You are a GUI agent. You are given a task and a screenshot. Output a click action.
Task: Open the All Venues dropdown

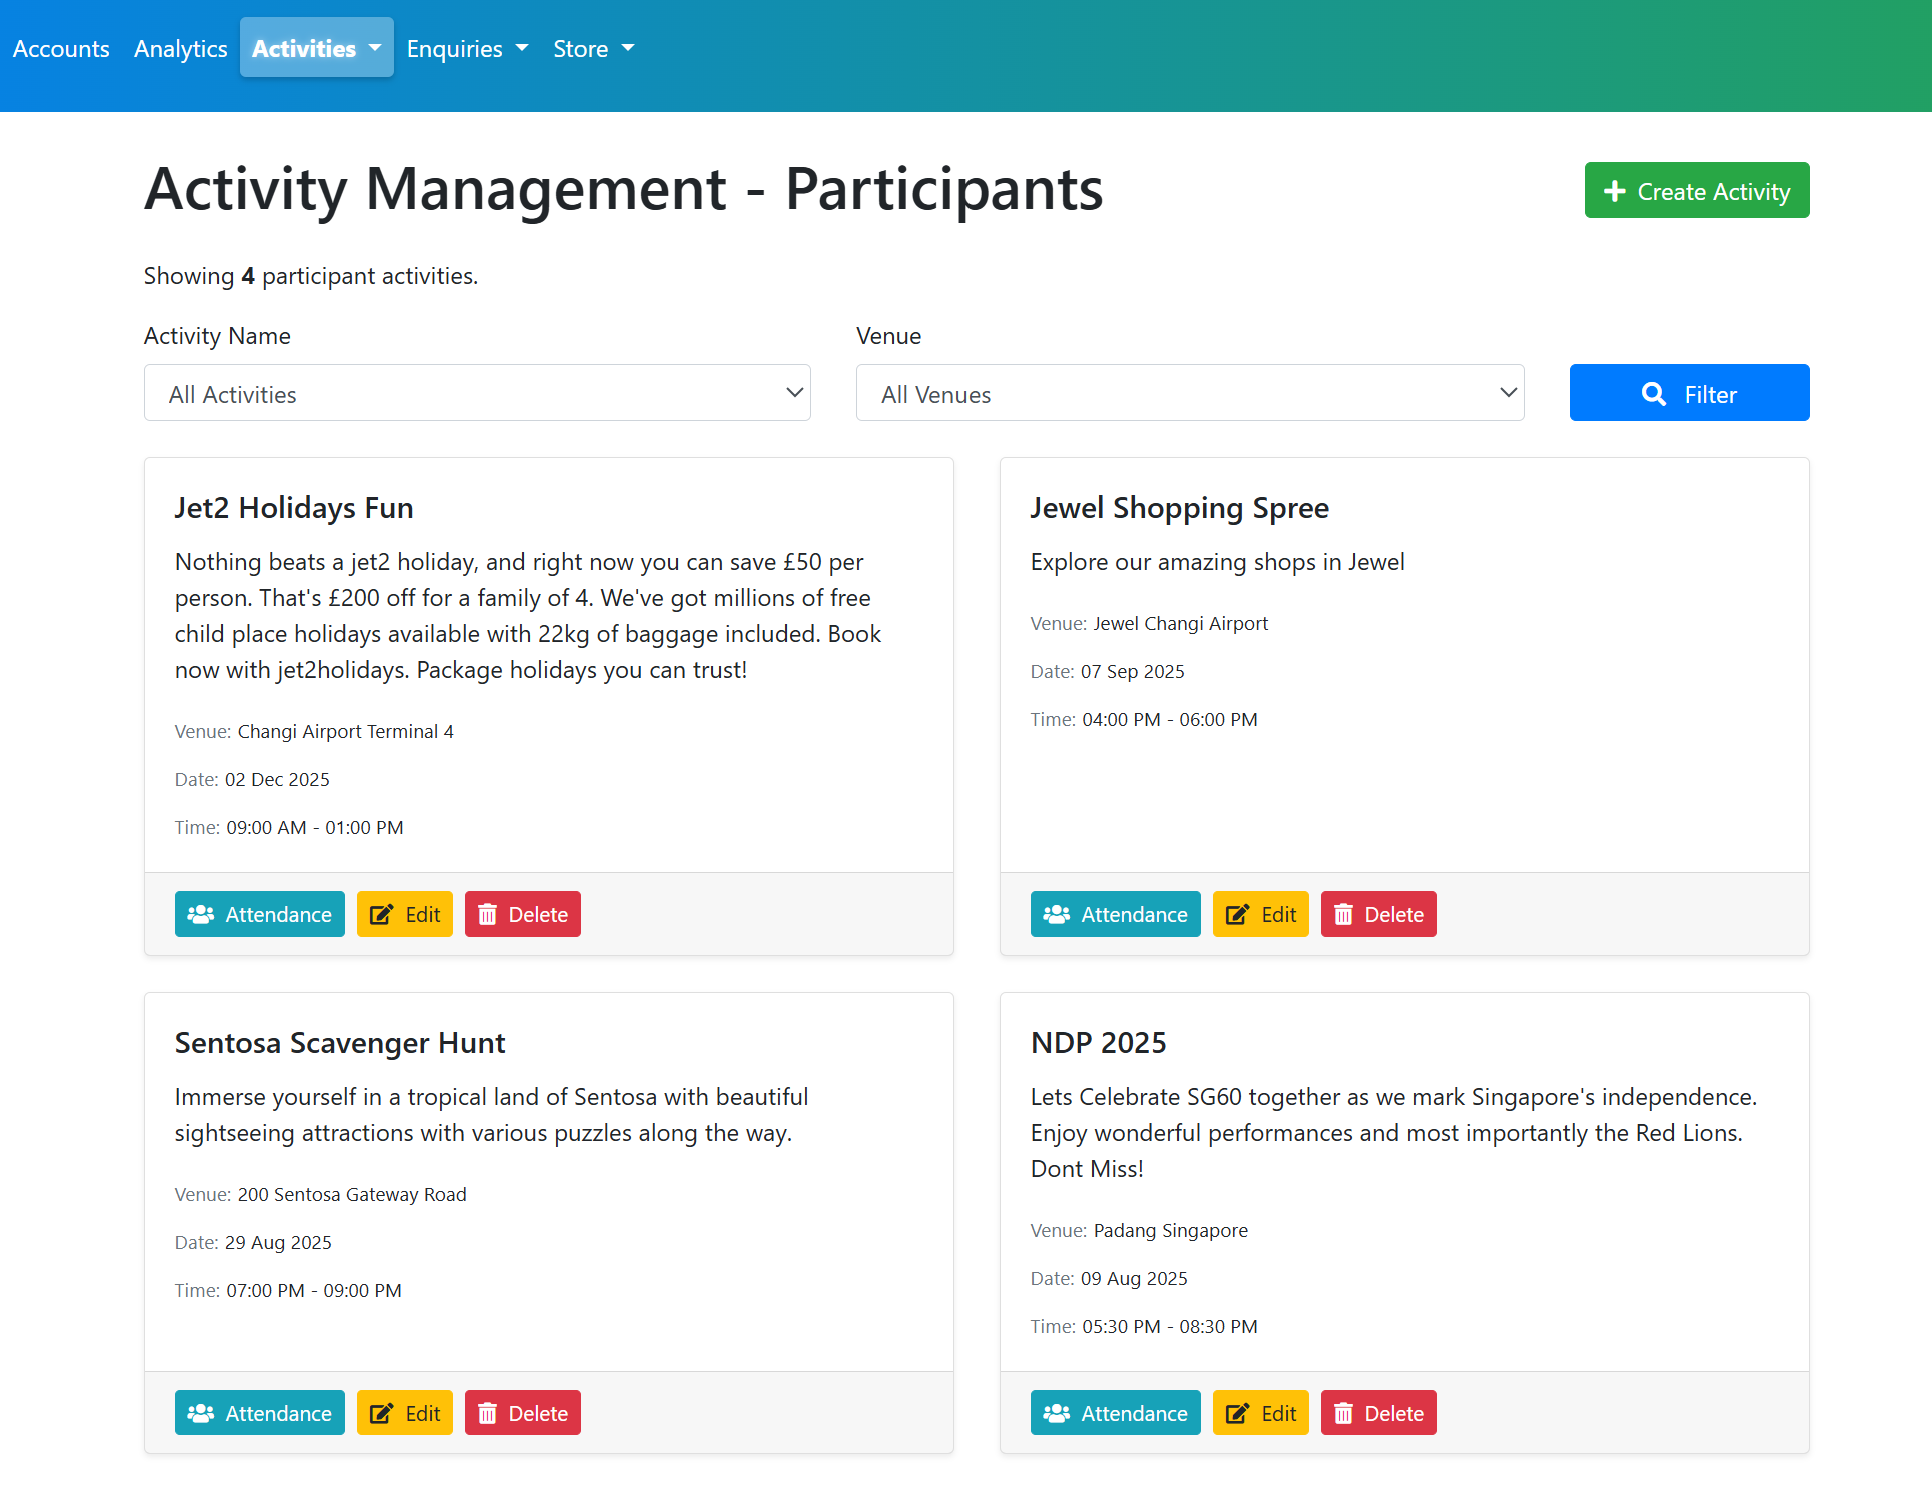coord(1189,393)
